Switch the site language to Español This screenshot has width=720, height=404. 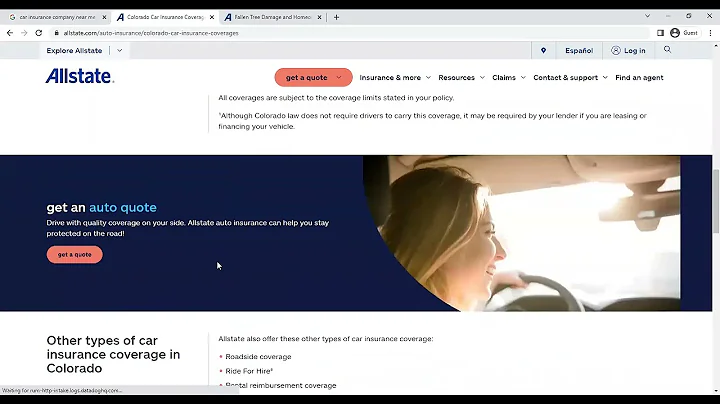(579, 50)
